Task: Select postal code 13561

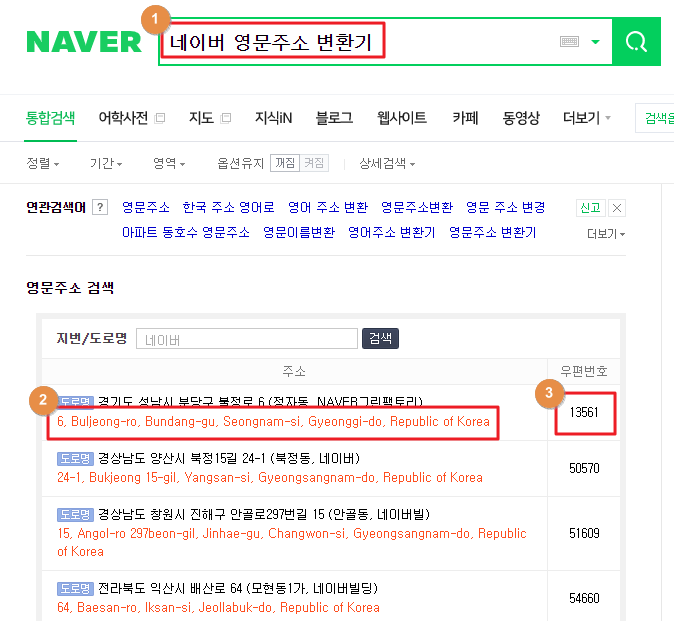Action: click(584, 413)
